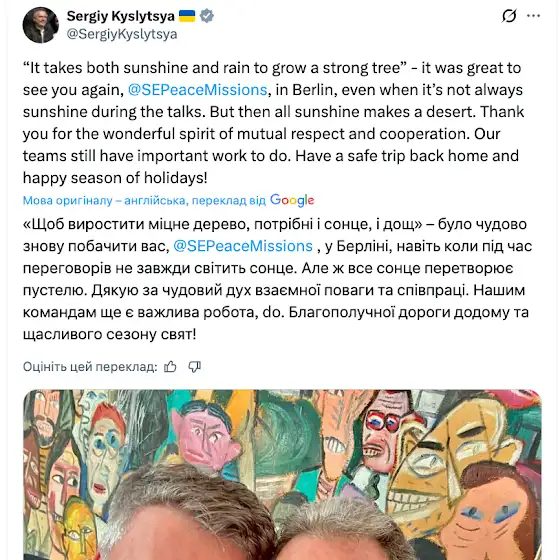The height and width of the screenshot is (560, 560).
Task: Open Sergiy Kyslytsya's profile avatar
Action: click(41, 25)
